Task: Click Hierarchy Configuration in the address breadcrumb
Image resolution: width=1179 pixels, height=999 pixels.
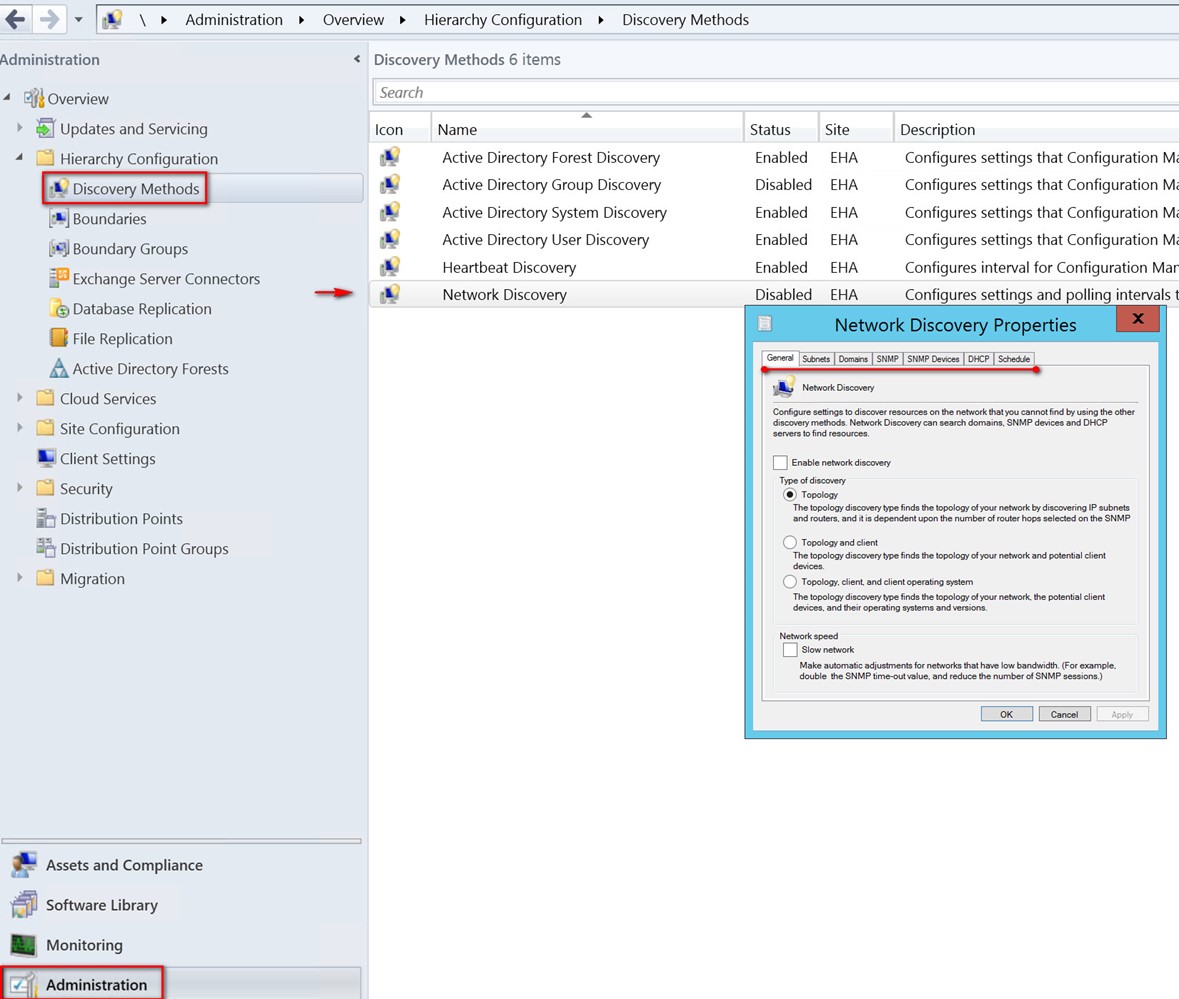Action: click(503, 20)
